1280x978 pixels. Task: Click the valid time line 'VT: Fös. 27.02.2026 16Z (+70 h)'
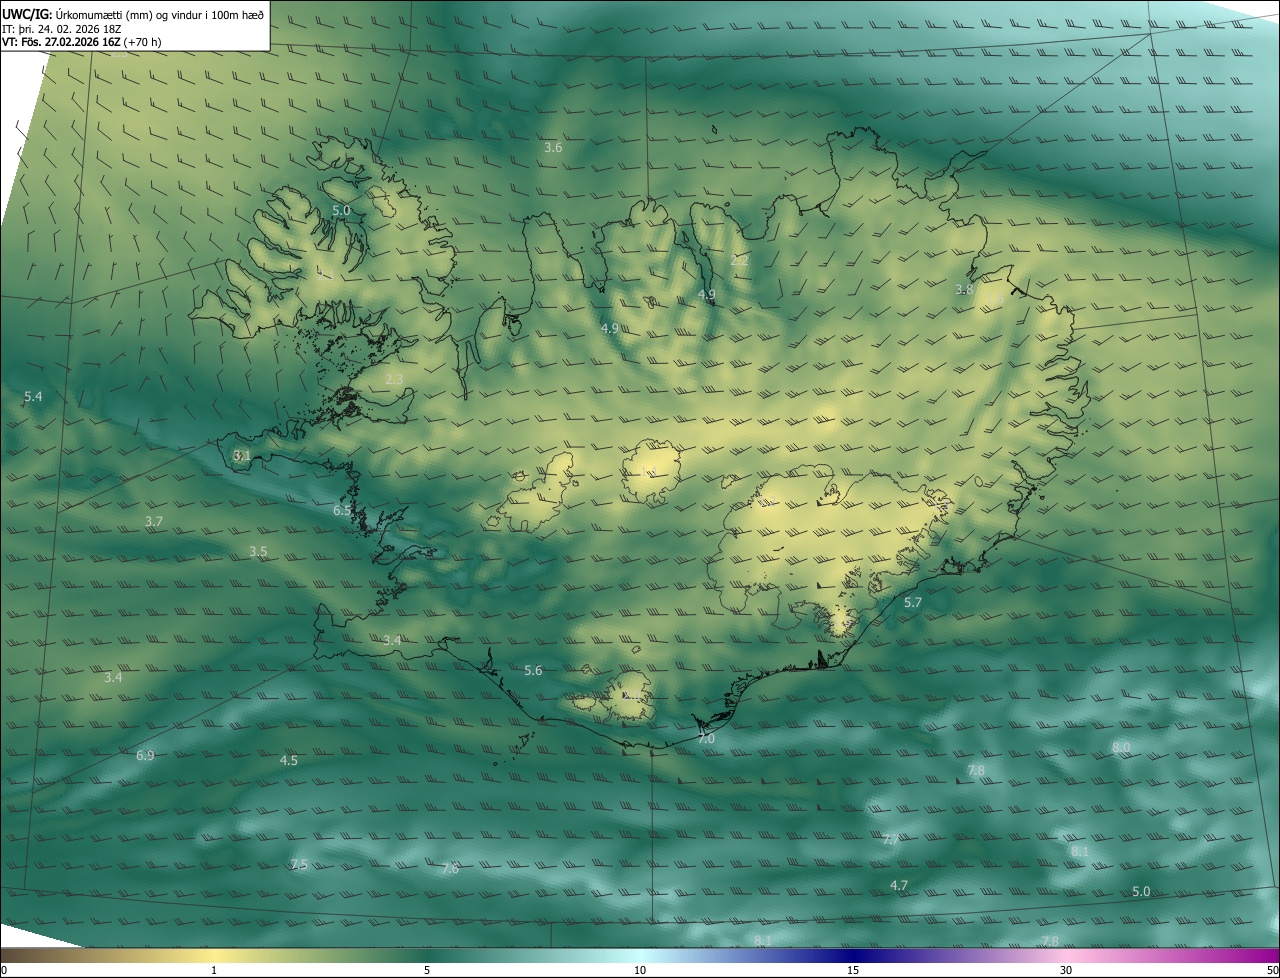[x=82, y=42]
